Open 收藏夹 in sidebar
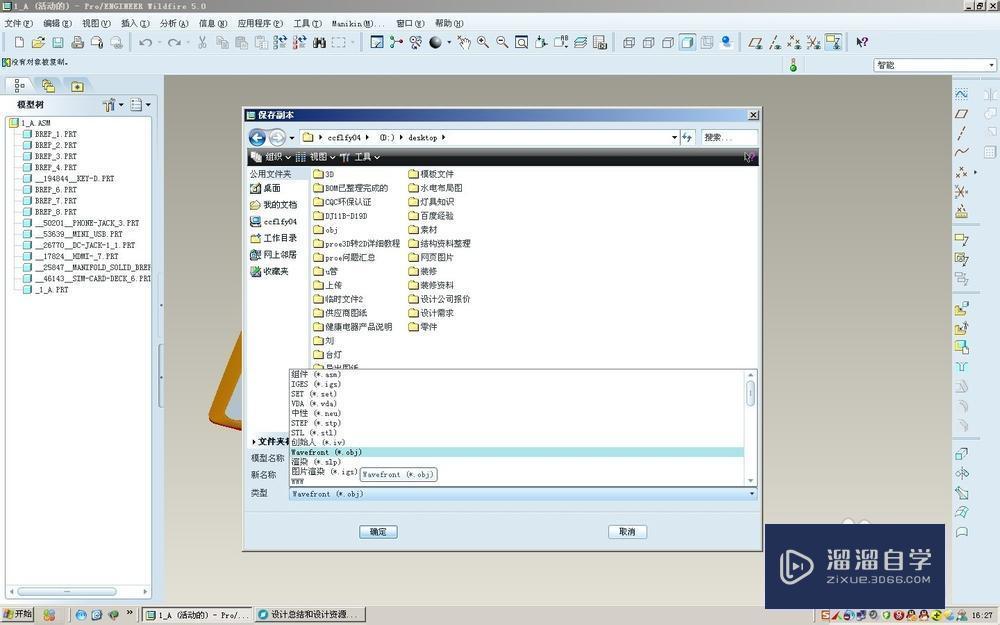This screenshot has width=1000, height=625. coord(269,271)
